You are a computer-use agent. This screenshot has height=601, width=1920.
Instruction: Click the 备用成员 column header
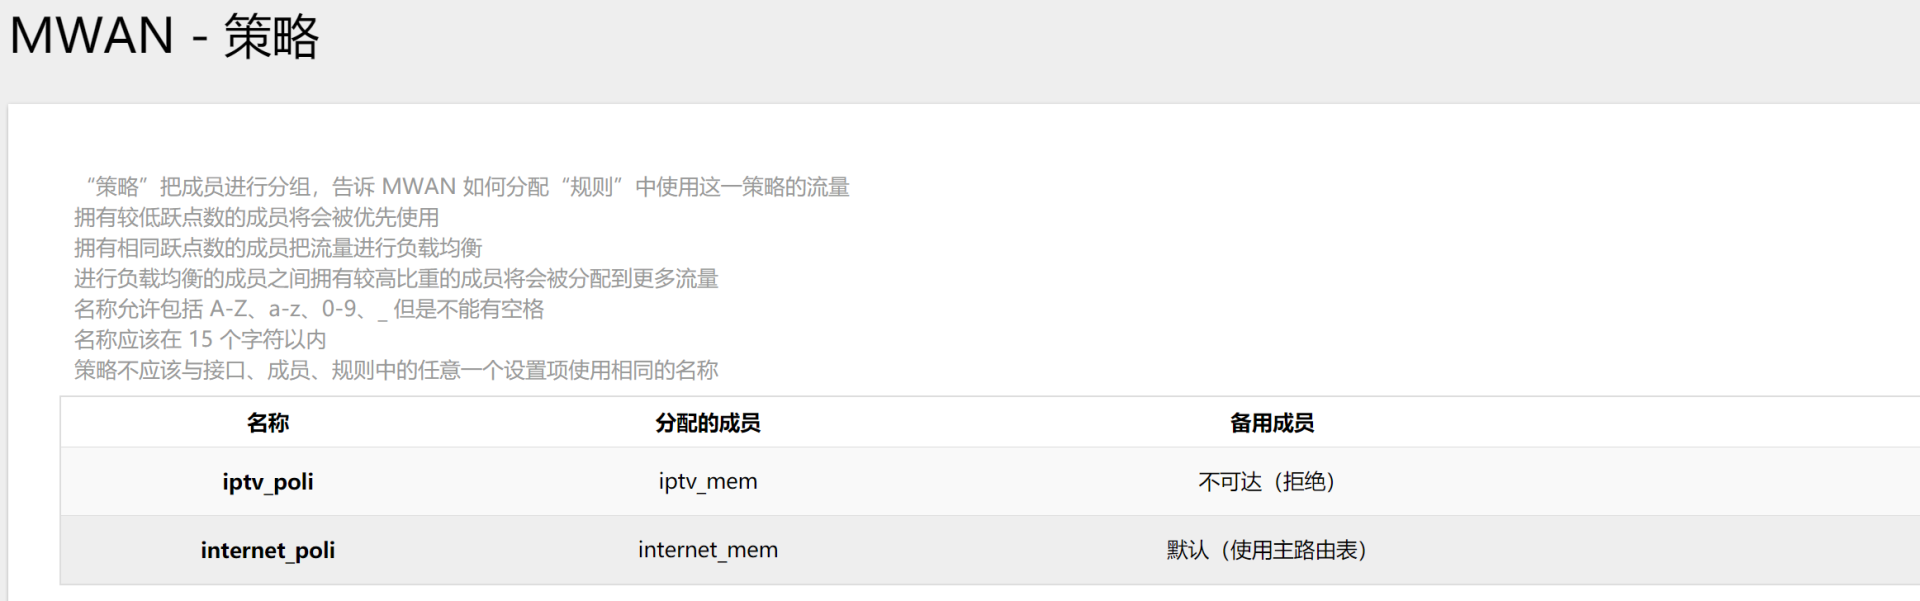pyautogui.click(x=1271, y=423)
